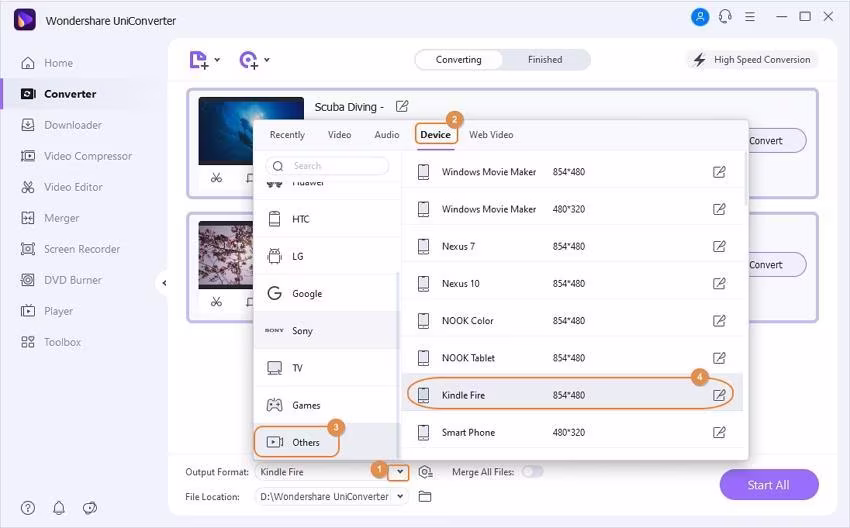The height and width of the screenshot is (528, 850).
Task: Open the user account profile icon
Action: coord(700,17)
